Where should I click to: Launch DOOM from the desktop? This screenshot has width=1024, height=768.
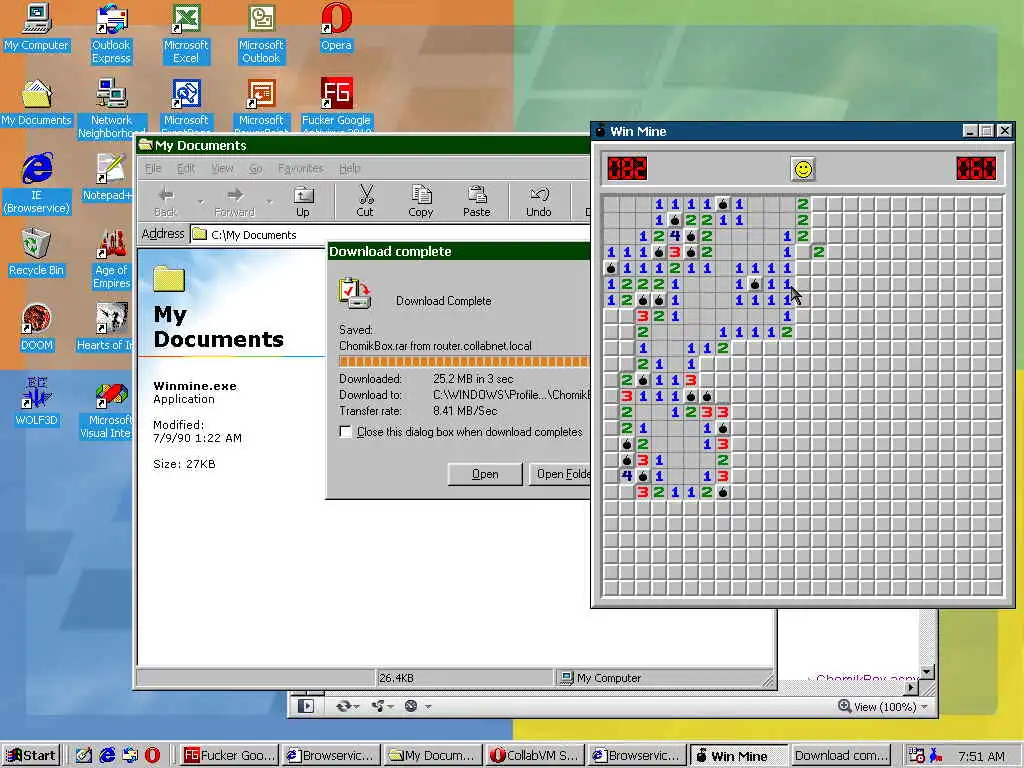click(37, 328)
